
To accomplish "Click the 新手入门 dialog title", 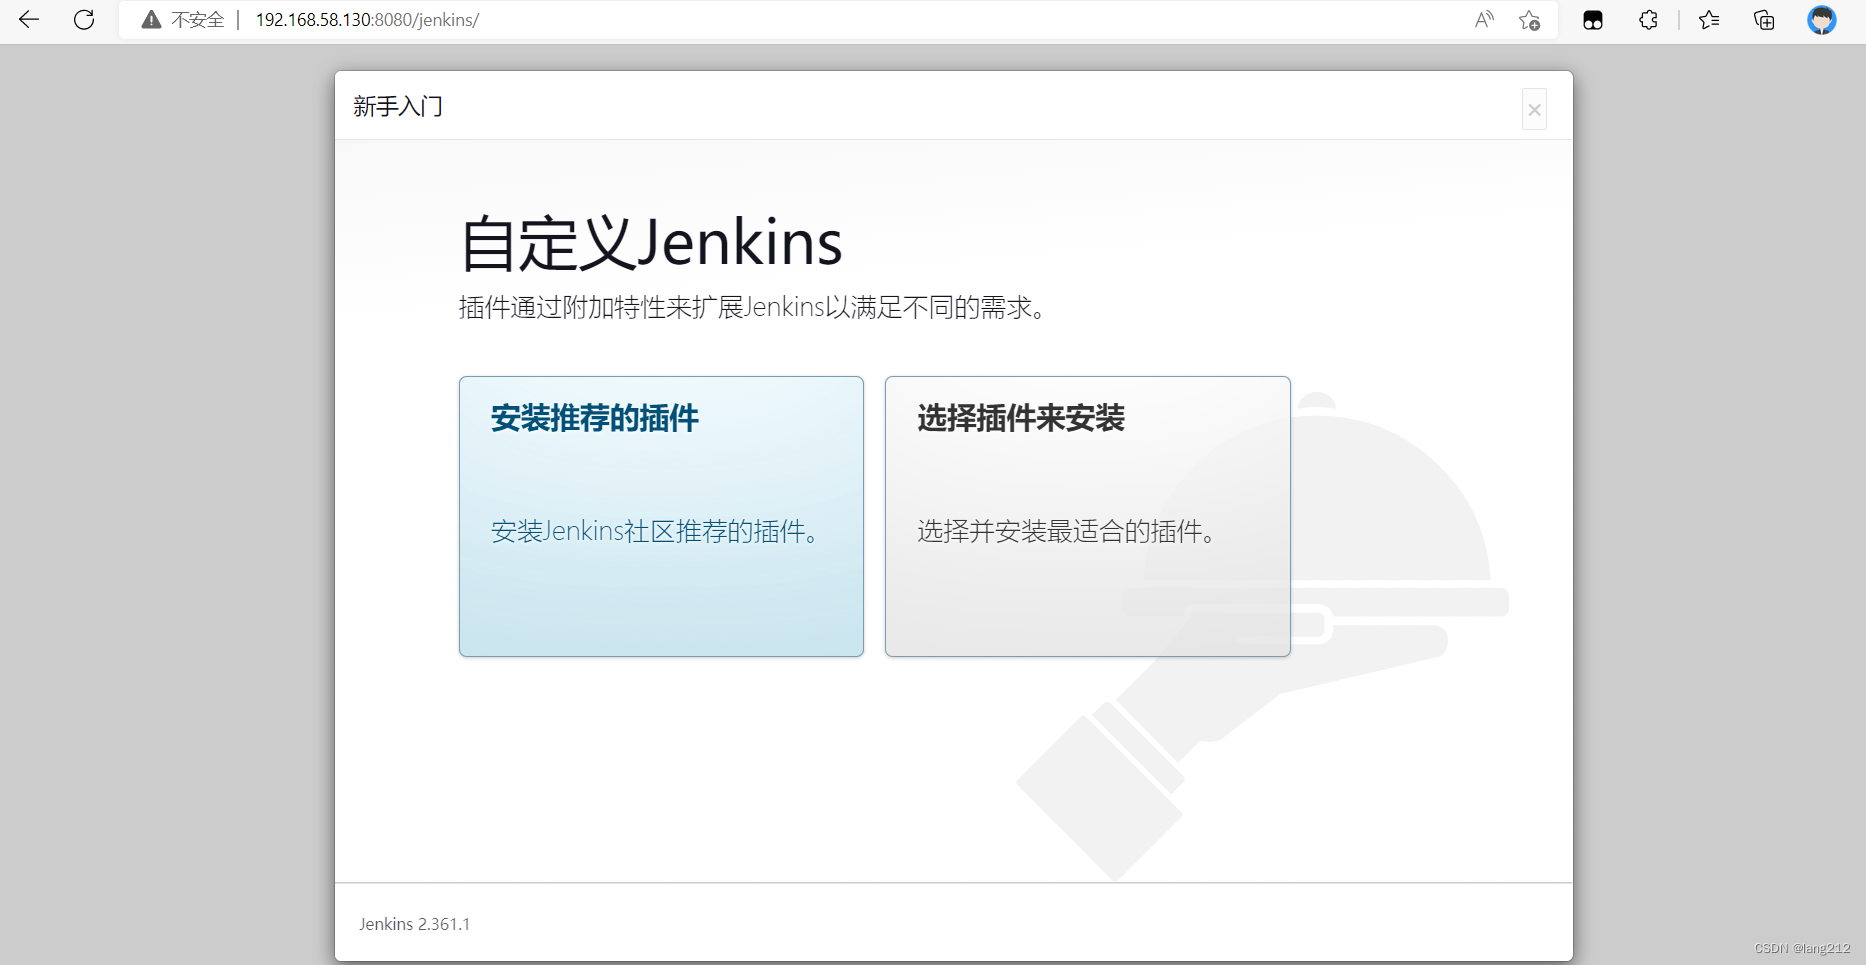I will tap(398, 106).
